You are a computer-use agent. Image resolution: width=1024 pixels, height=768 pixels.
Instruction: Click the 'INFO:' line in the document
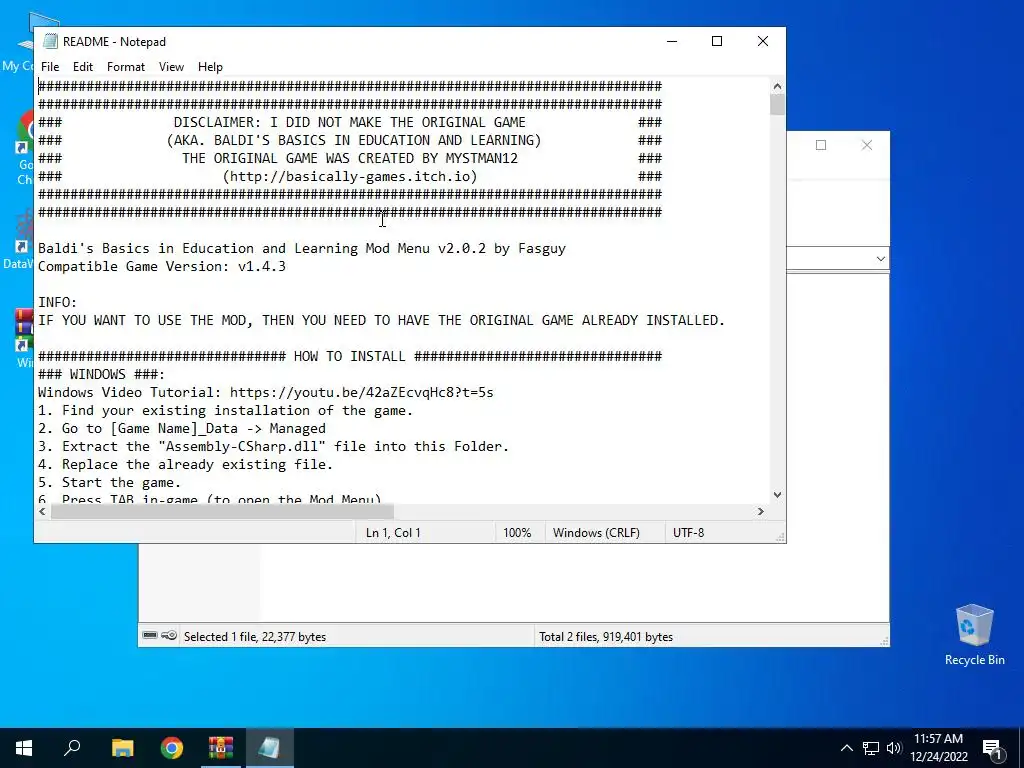tap(57, 302)
